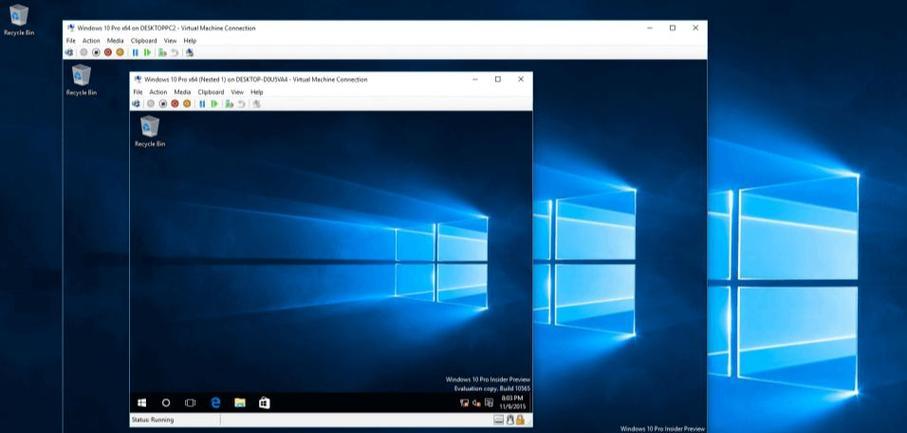Click Ctrl+Alt+Delete icon in Nested 1 window toolbar
This screenshot has width=907, height=433.
tap(136, 103)
